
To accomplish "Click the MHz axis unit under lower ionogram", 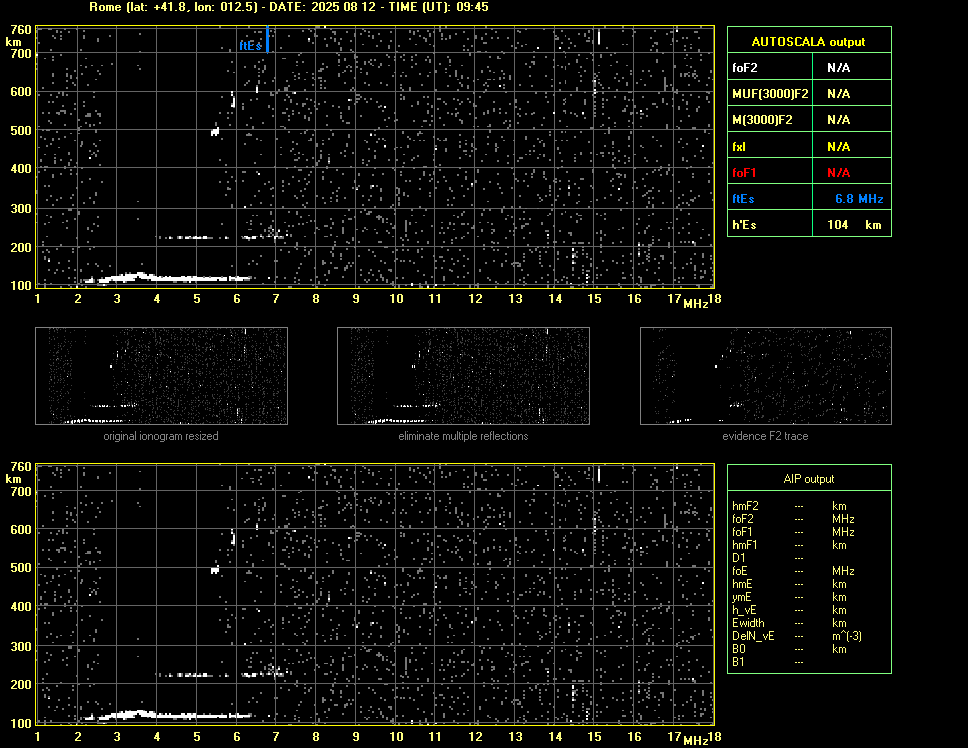I will [x=695, y=741].
